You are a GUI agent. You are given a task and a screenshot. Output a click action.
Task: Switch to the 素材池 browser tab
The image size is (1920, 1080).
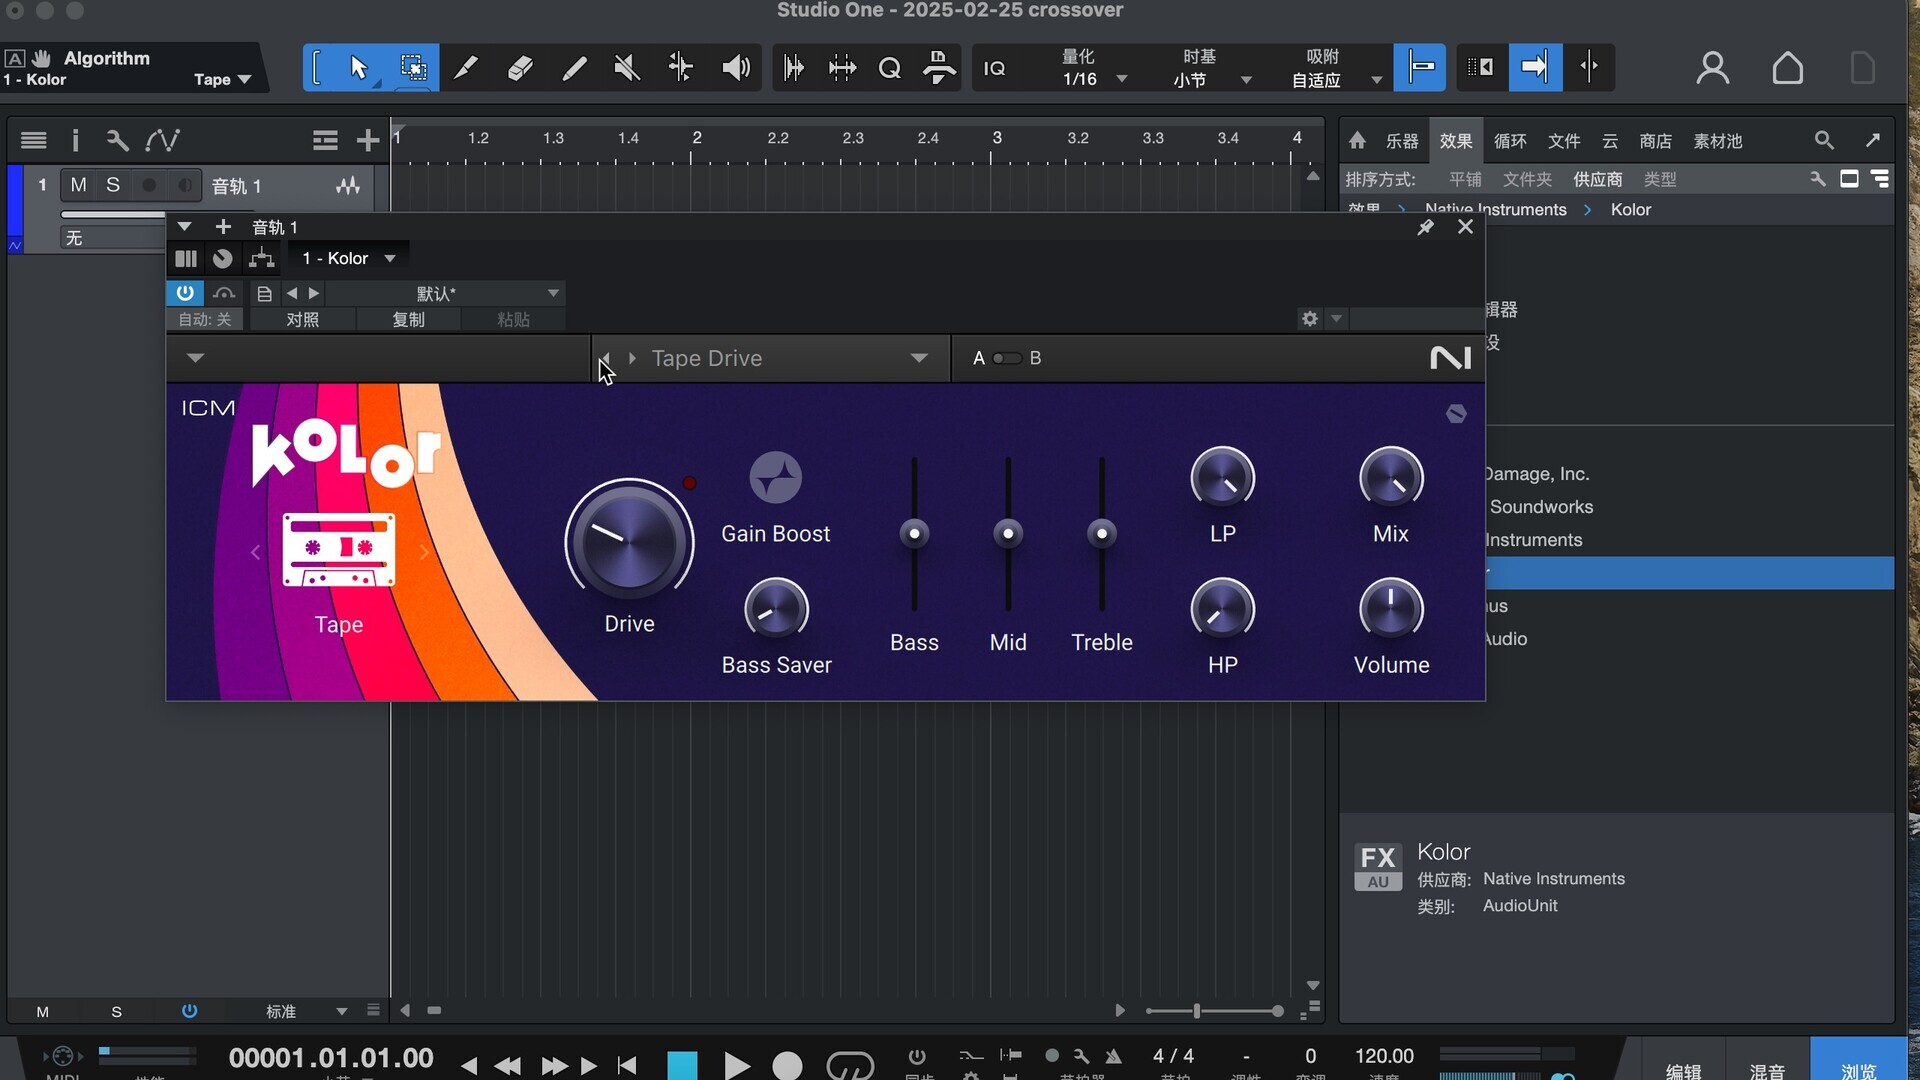point(1718,141)
